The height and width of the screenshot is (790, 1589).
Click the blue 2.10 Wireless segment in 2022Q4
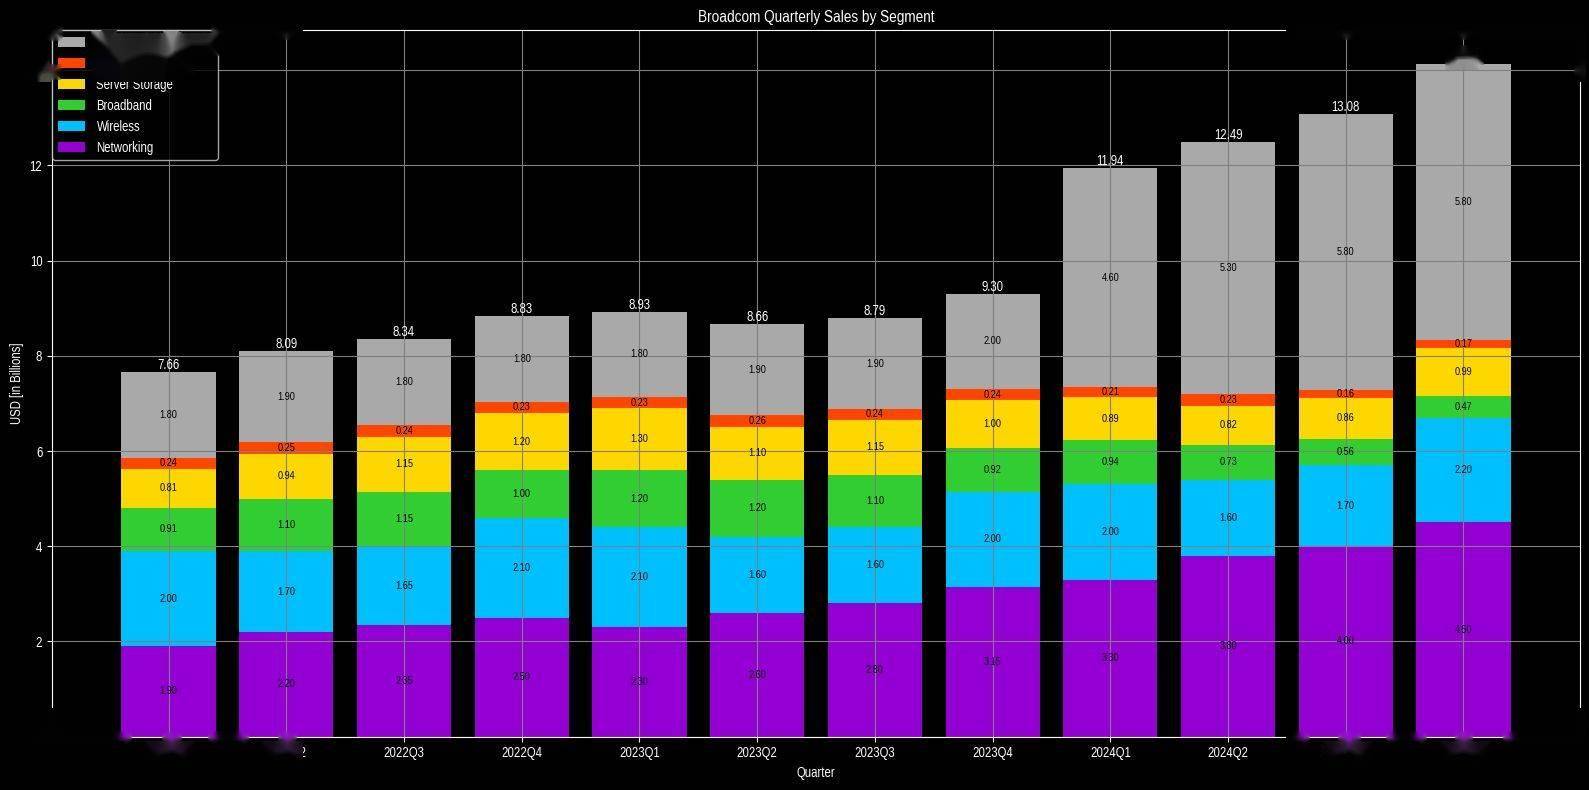(521, 568)
